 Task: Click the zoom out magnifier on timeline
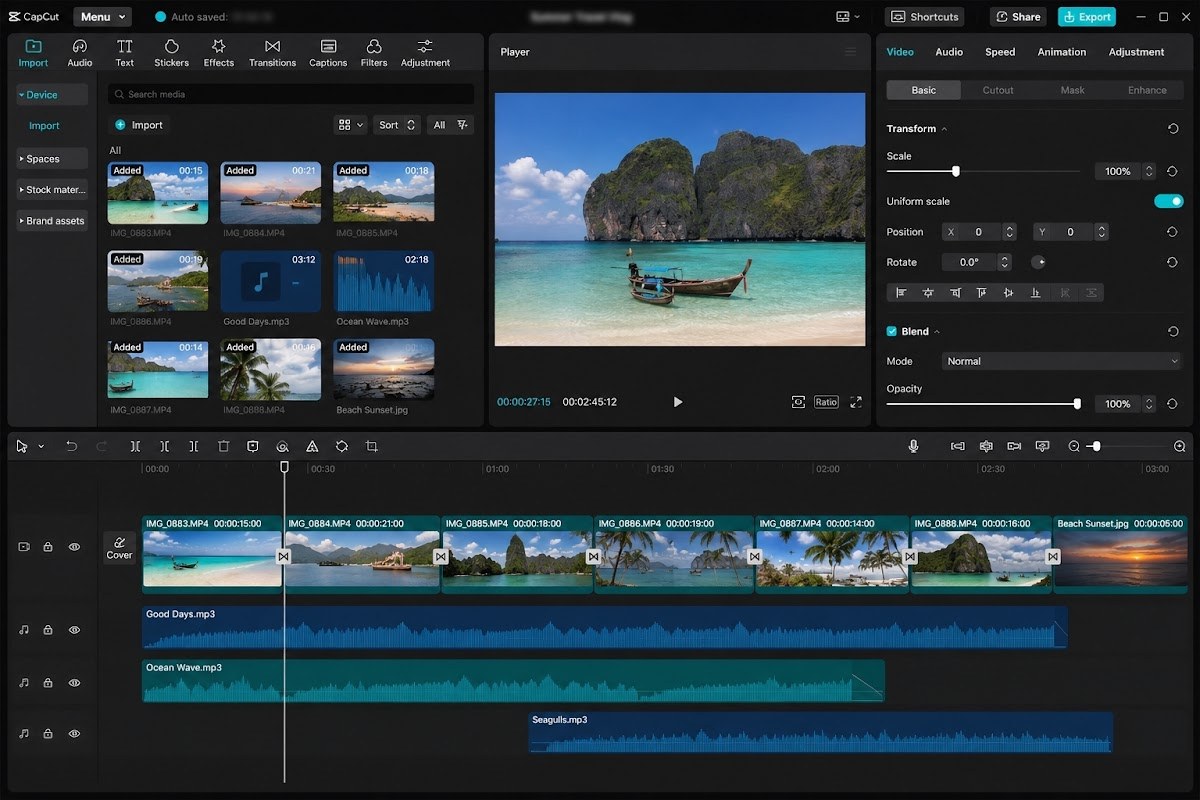tap(1074, 446)
